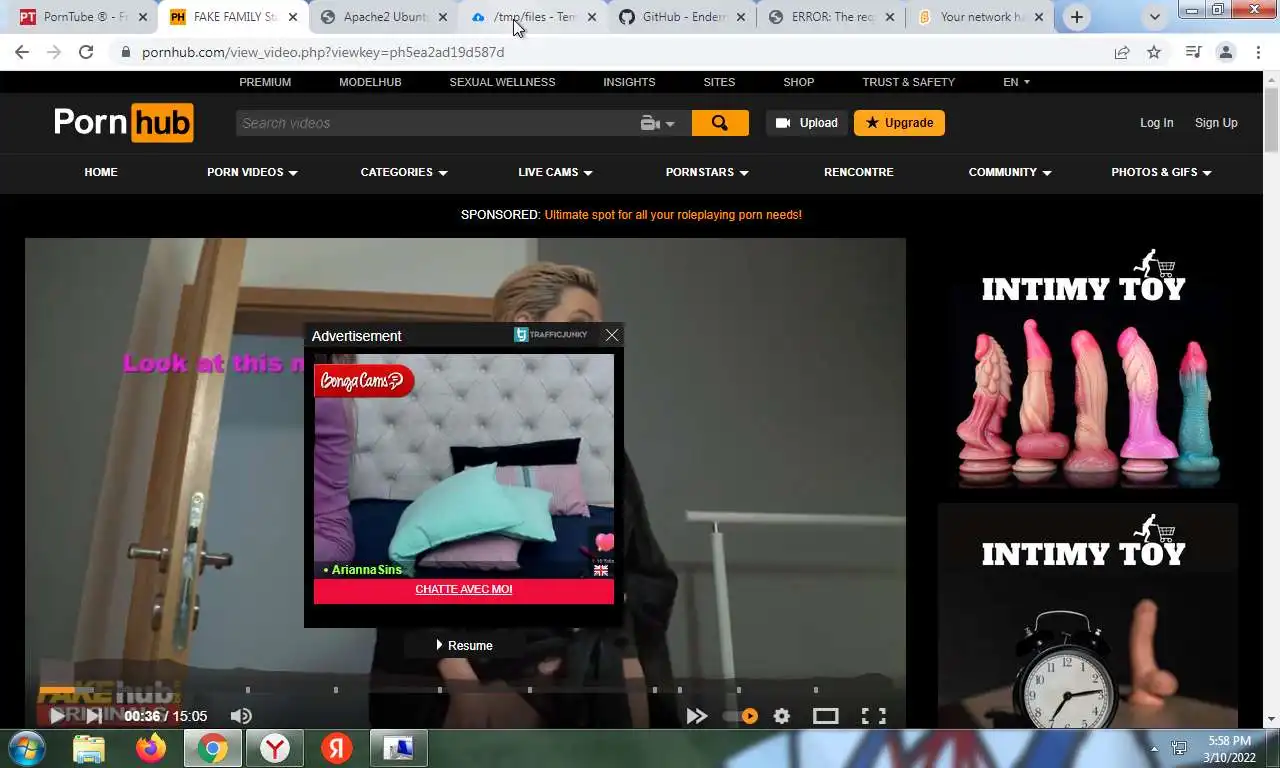Open the Windows Start button
Screen dimensions: 1280x768
coord(26,748)
